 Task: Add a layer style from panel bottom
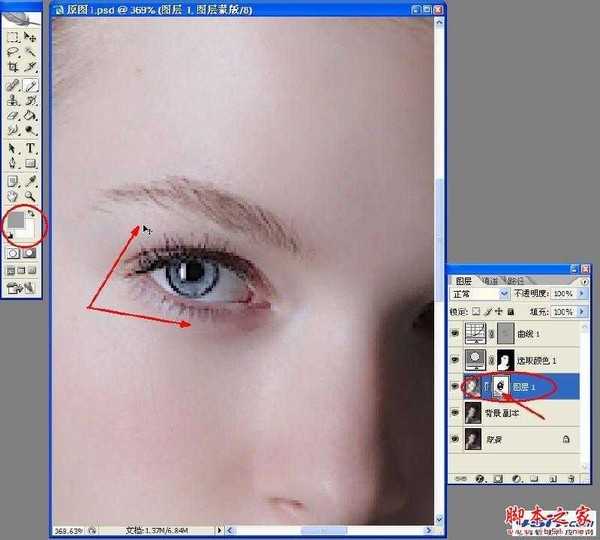pyautogui.click(x=480, y=478)
